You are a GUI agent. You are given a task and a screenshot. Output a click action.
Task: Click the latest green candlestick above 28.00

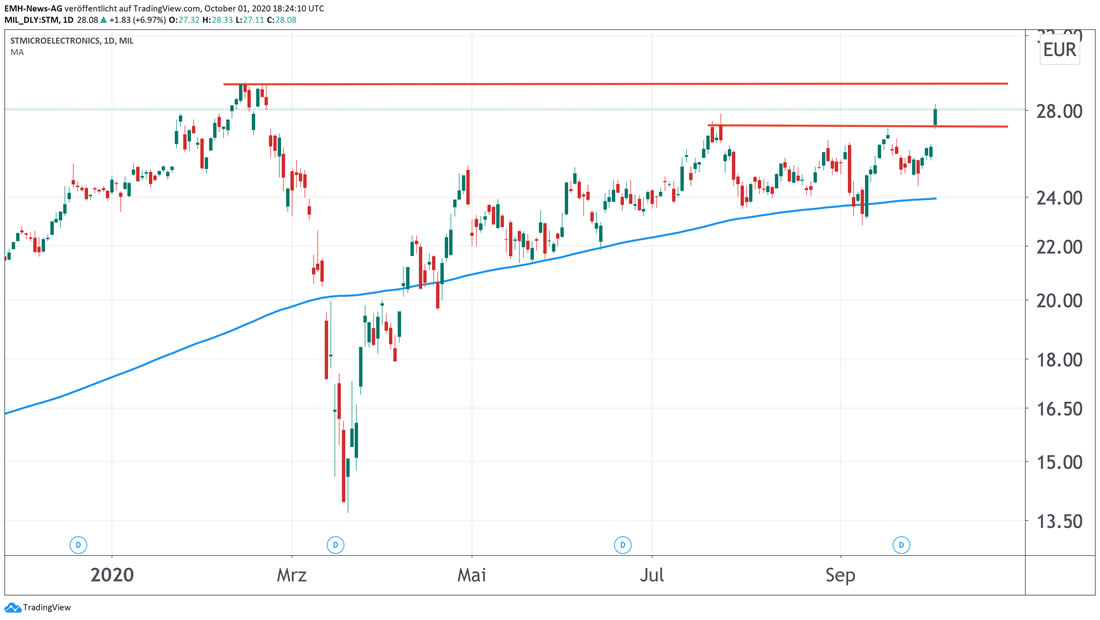pos(936,117)
